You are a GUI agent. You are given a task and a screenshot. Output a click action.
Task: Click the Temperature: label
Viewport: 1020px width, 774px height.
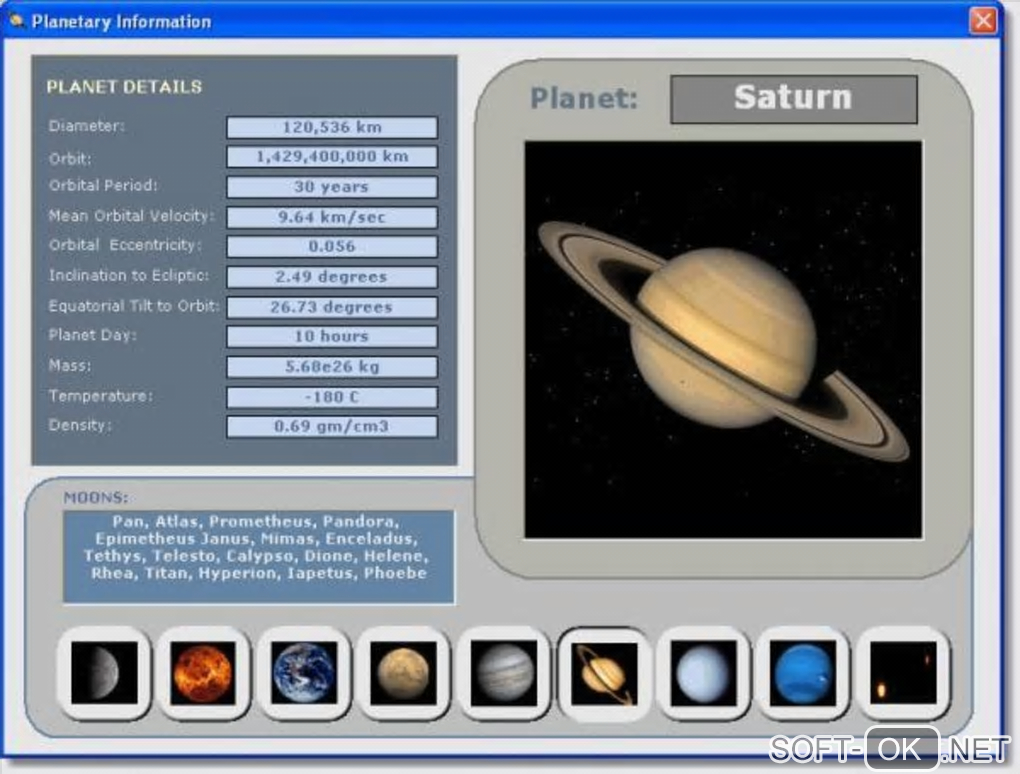click(100, 395)
